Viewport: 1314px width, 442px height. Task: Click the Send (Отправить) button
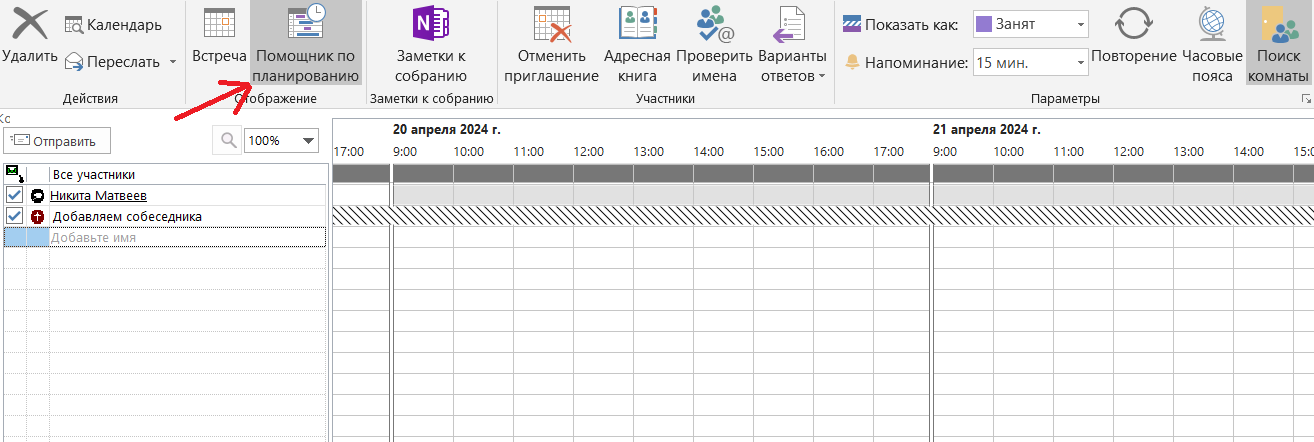(57, 141)
